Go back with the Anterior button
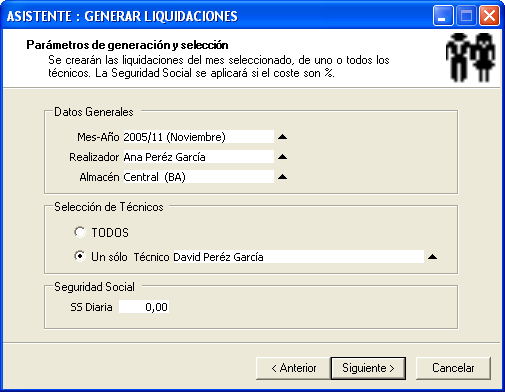Screen dimensions: 505x392 (293, 368)
